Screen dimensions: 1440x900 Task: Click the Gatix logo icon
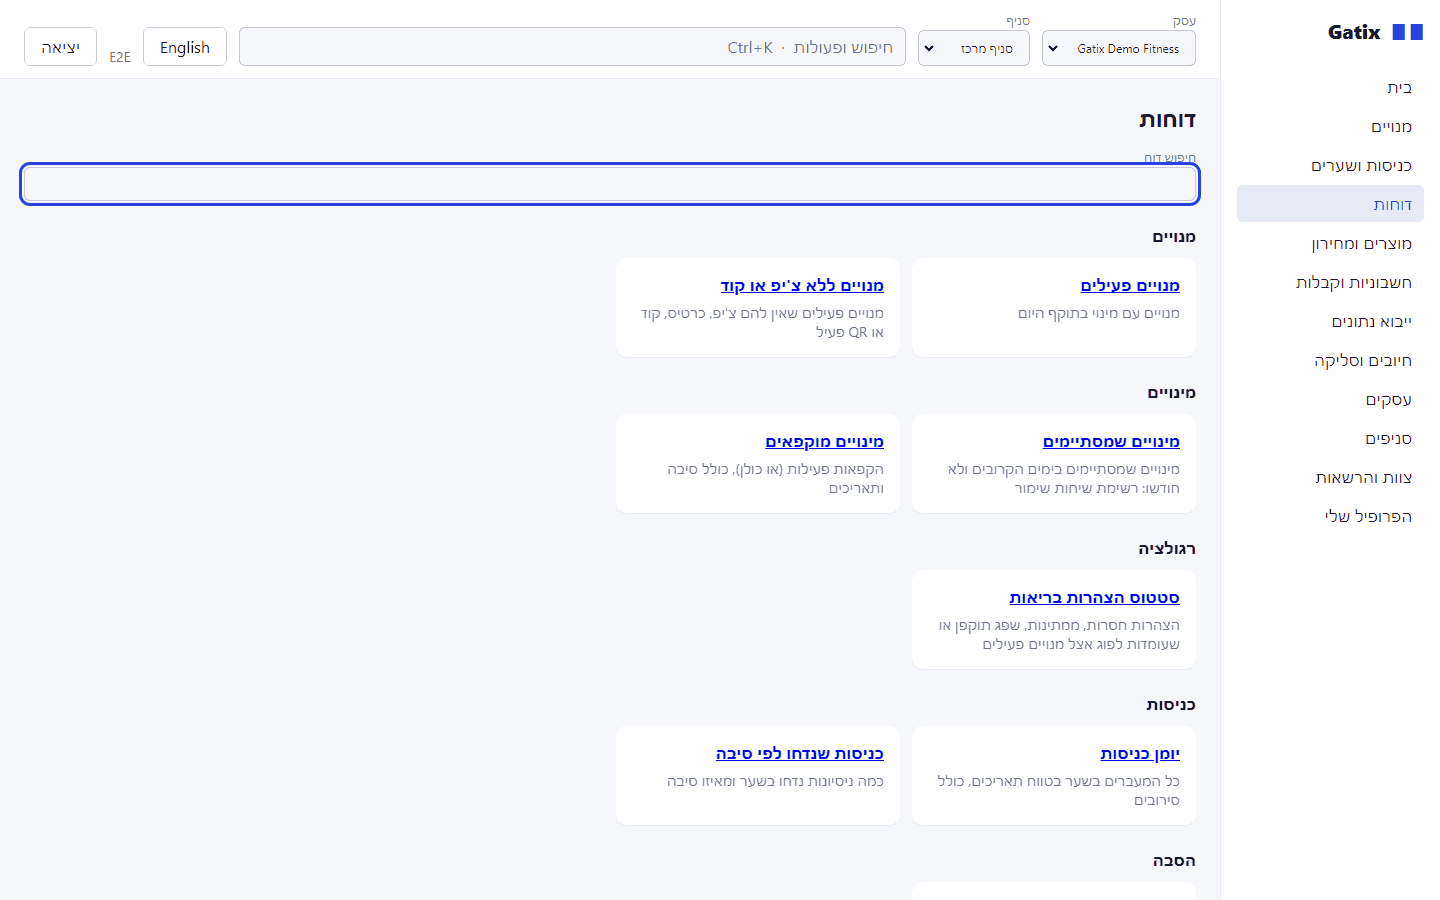click(1407, 32)
